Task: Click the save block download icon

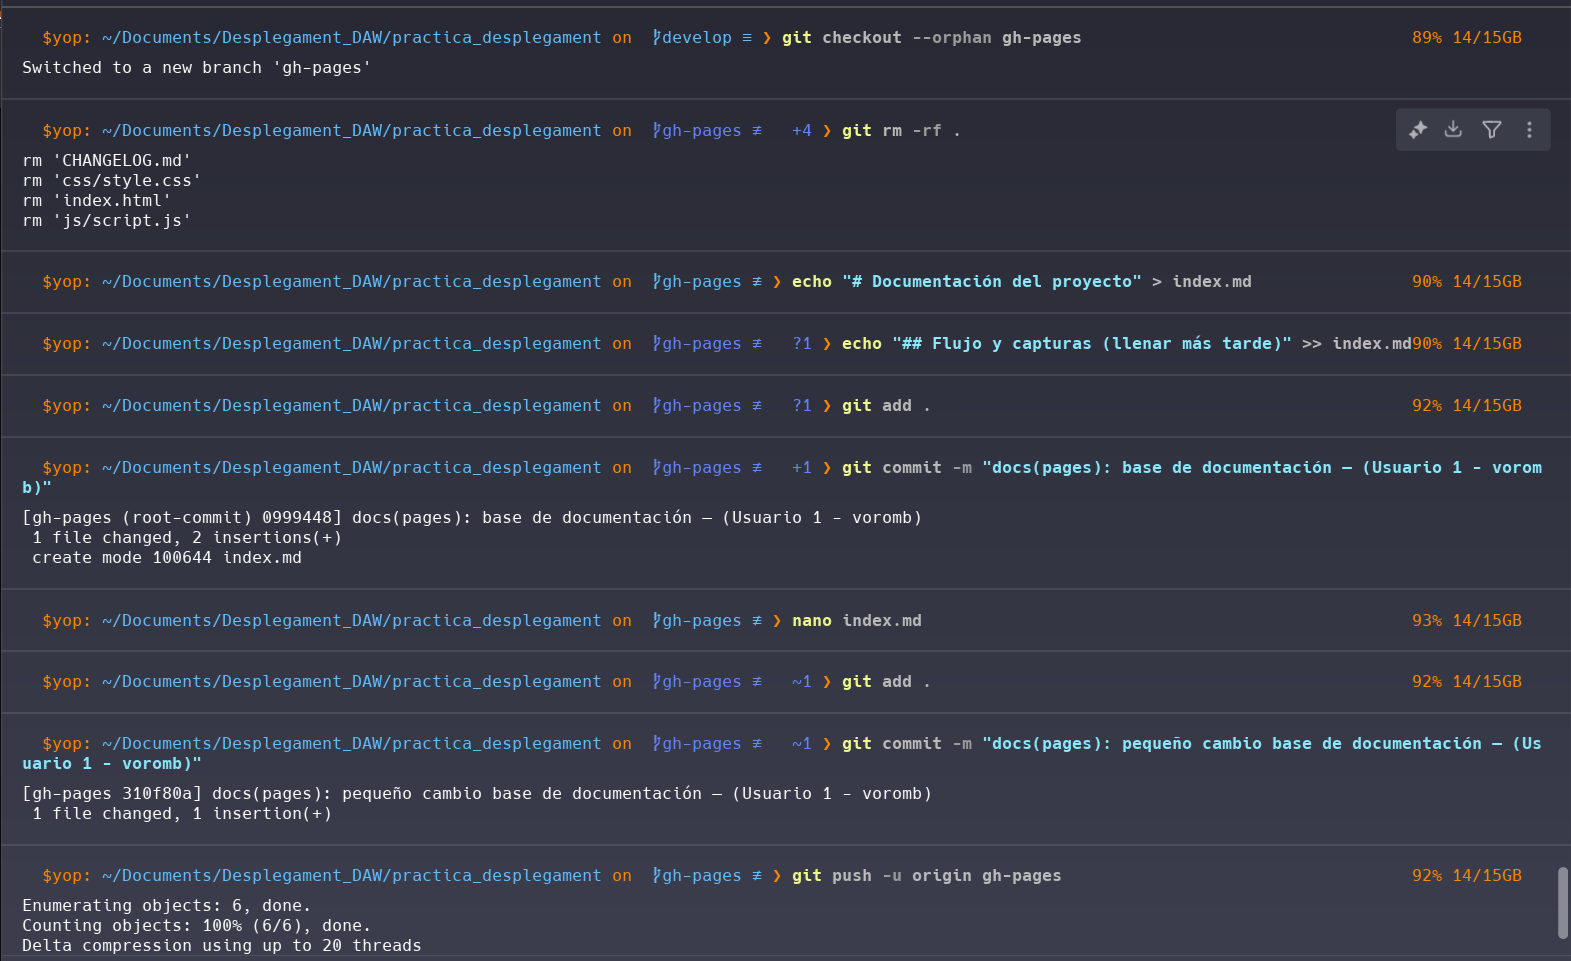Action: 1454,130
